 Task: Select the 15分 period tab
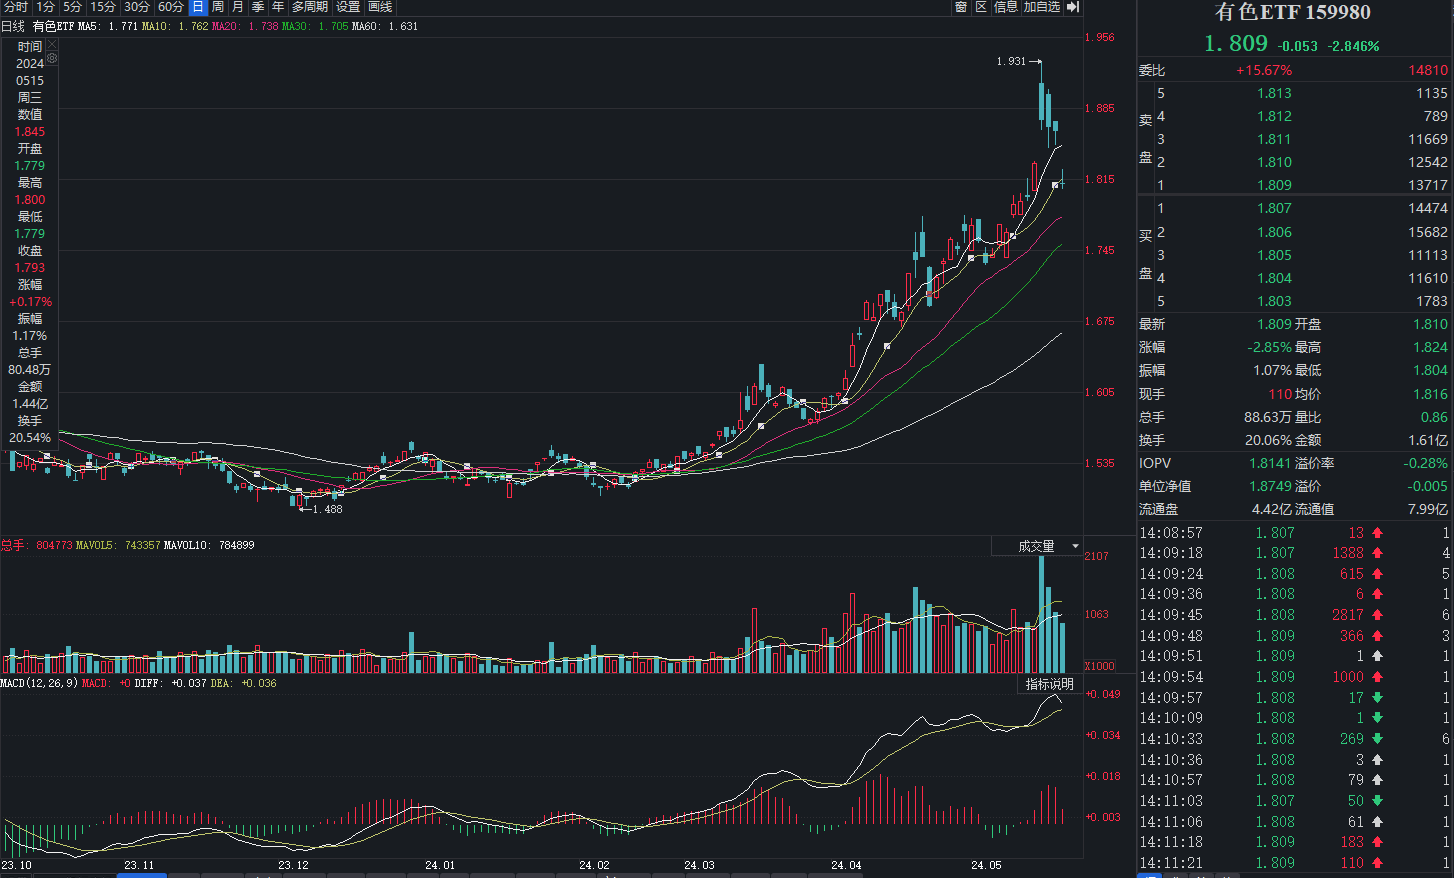[x=103, y=7]
